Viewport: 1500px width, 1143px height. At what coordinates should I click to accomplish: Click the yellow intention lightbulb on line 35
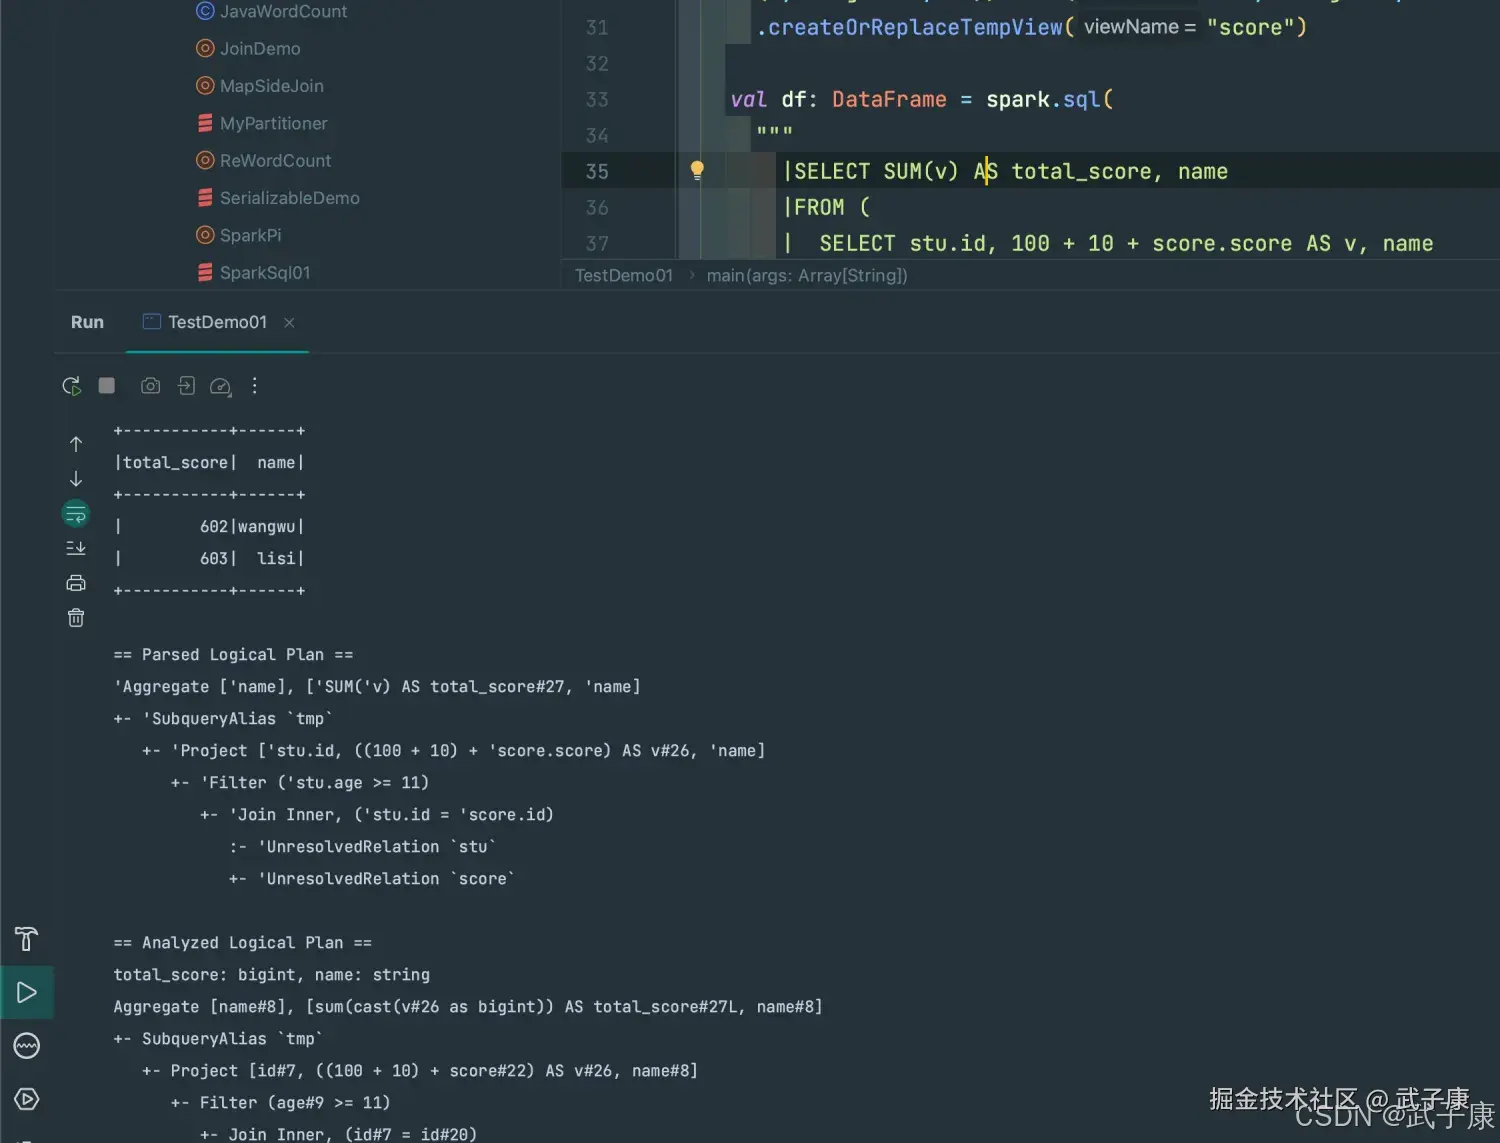(x=697, y=171)
